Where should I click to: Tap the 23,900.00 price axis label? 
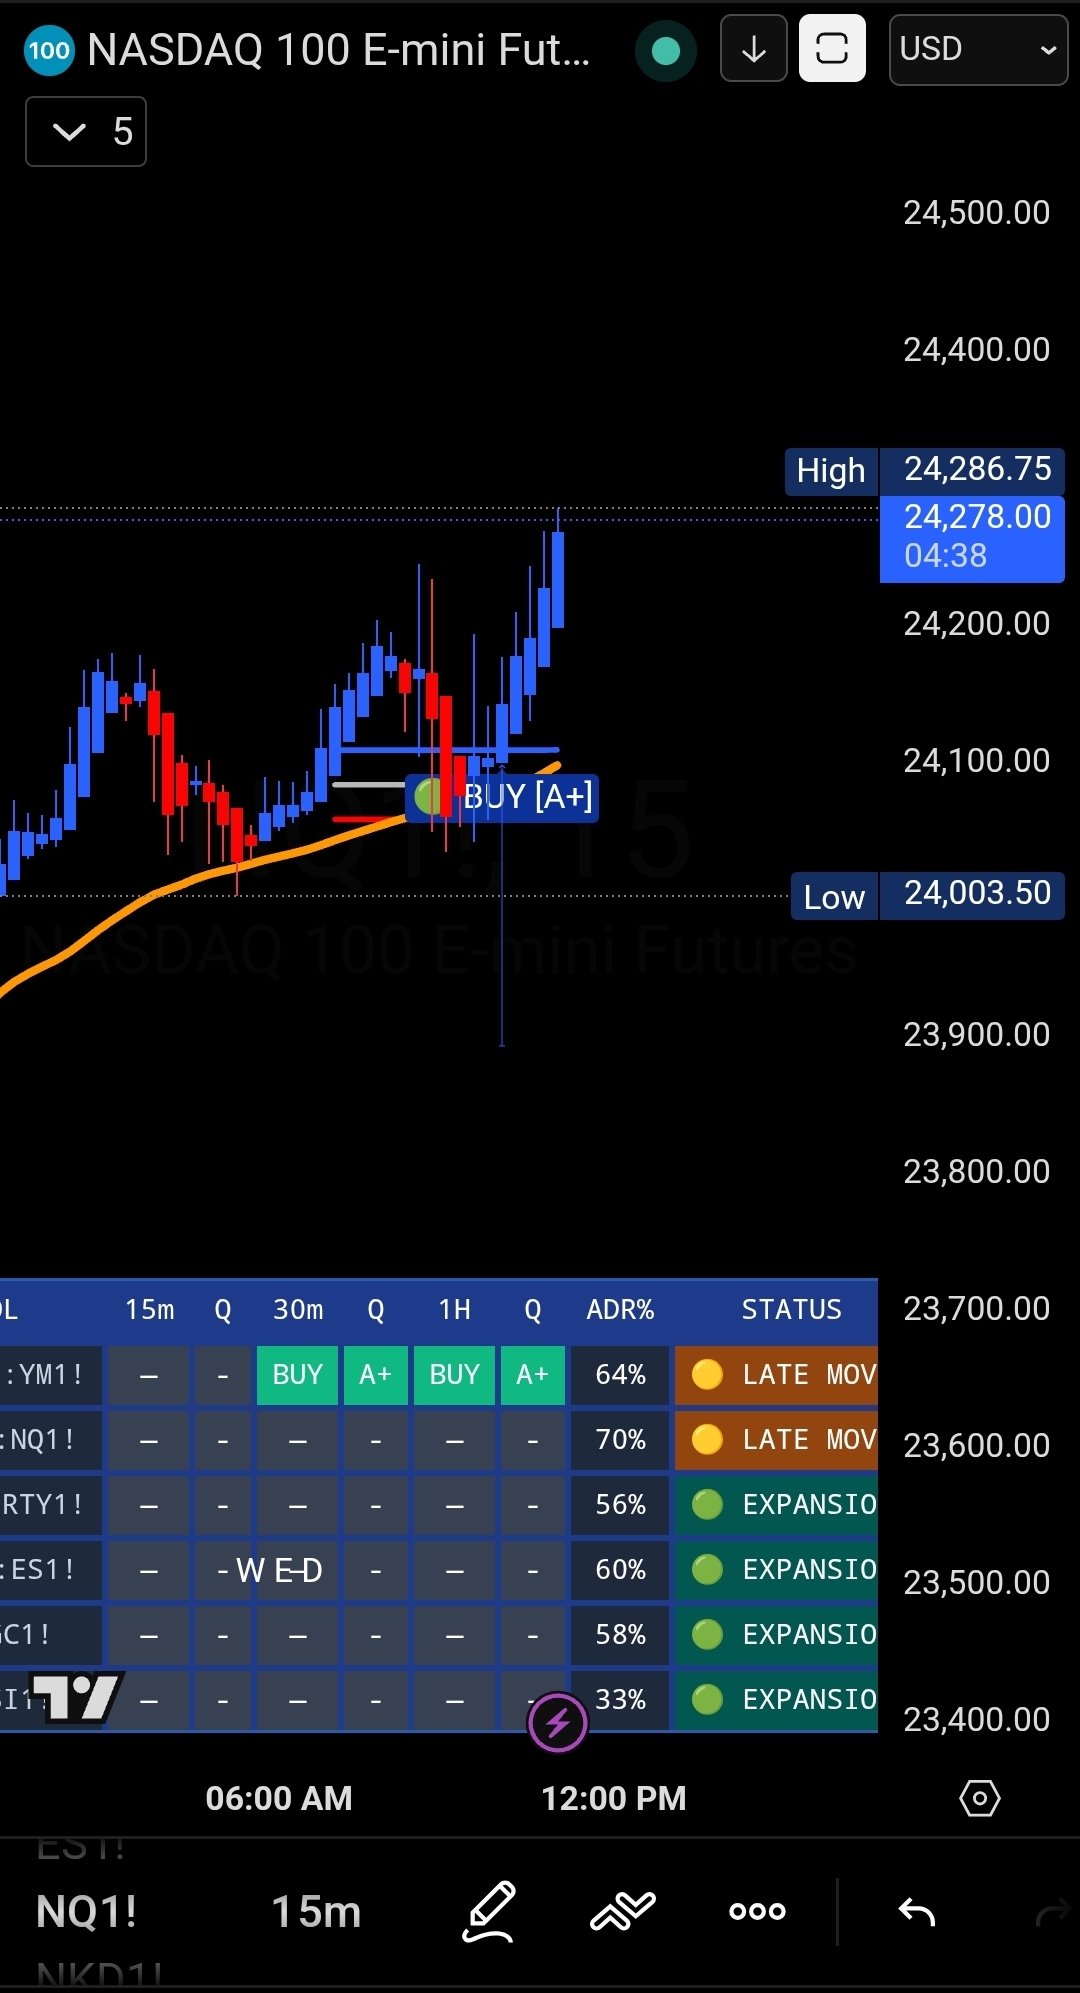977,1034
